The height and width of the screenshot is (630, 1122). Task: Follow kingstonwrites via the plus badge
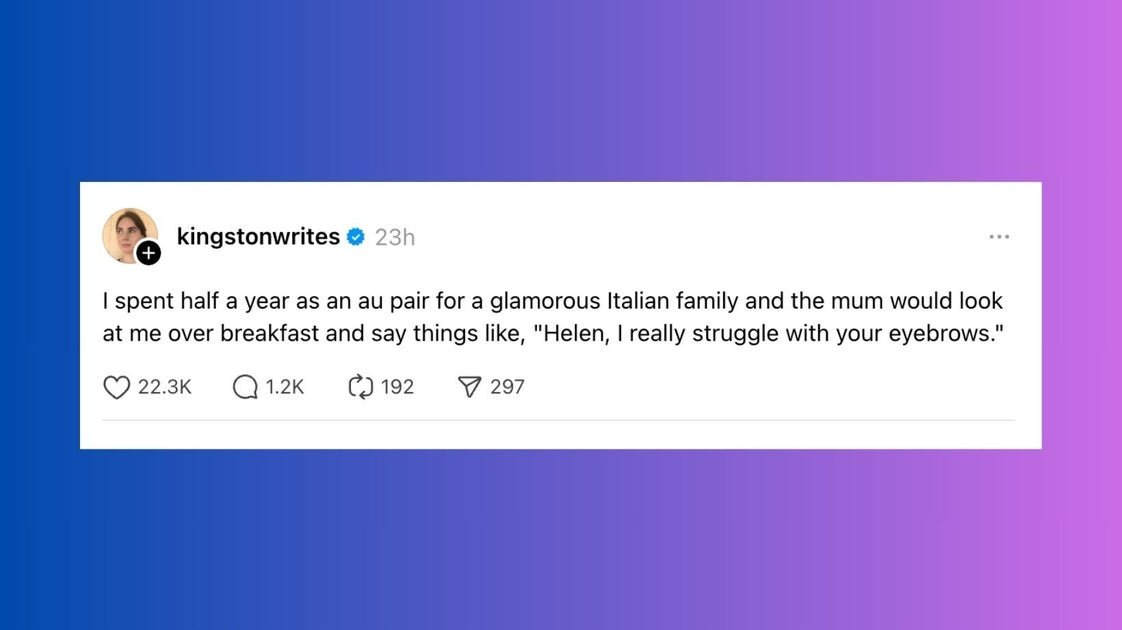click(149, 253)
